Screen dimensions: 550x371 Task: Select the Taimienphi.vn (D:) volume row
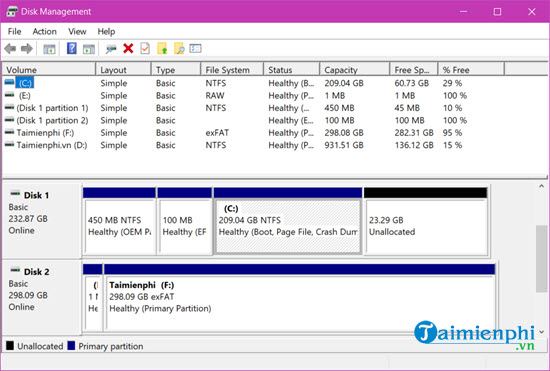tap(253, 145)
